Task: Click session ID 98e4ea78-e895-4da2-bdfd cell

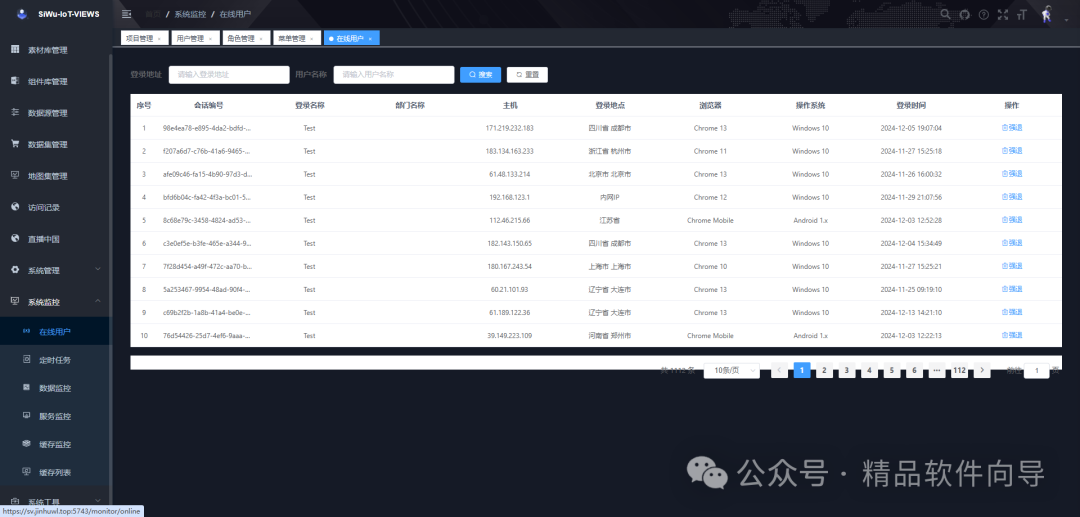Action: (207, 128)
